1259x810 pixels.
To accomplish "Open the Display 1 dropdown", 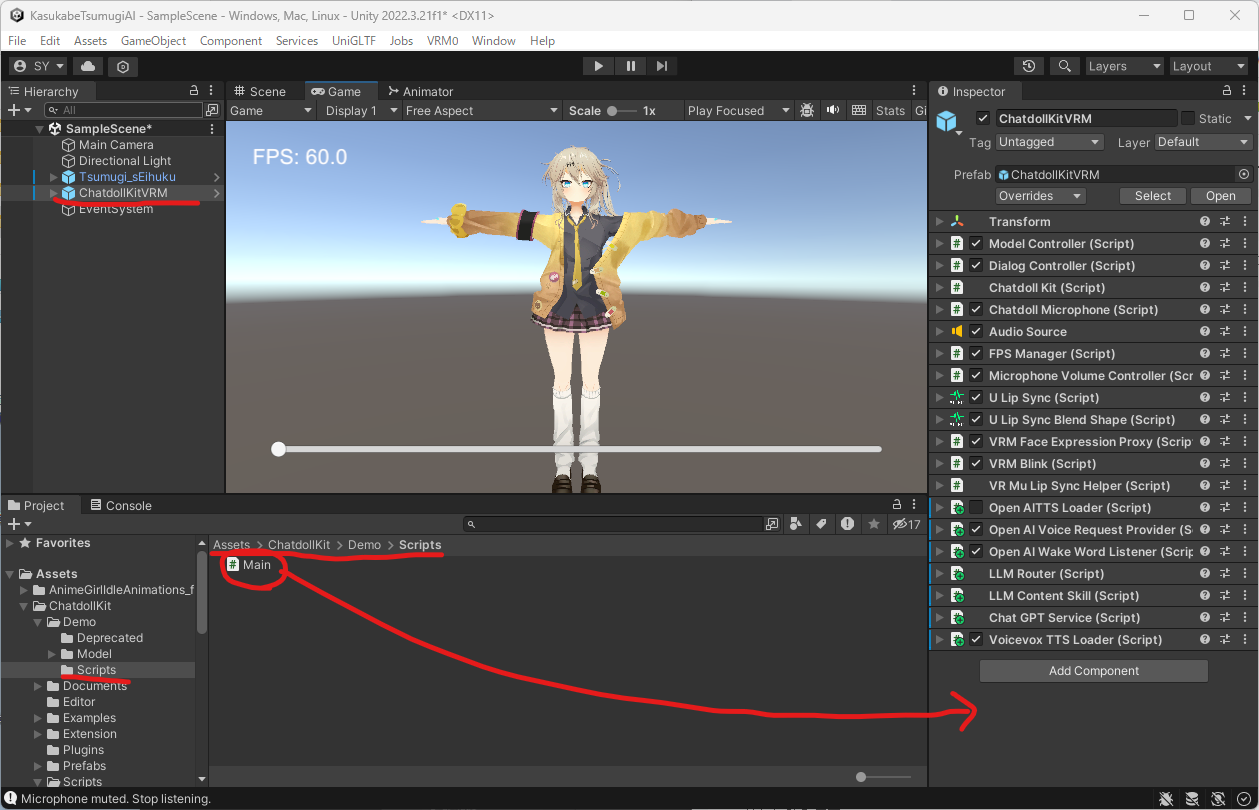I will click(360, 111).
